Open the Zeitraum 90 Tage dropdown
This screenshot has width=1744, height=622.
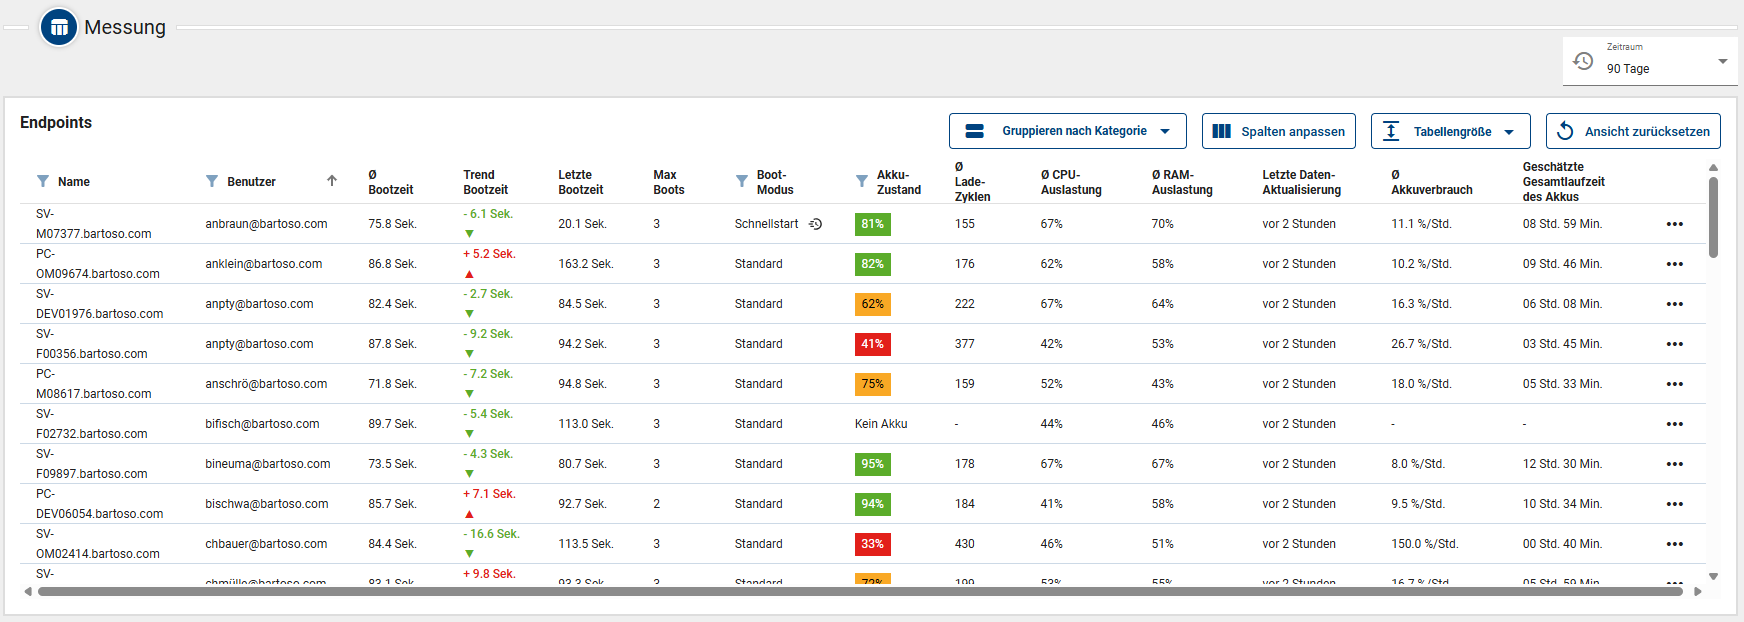(x=1650, y=61)
